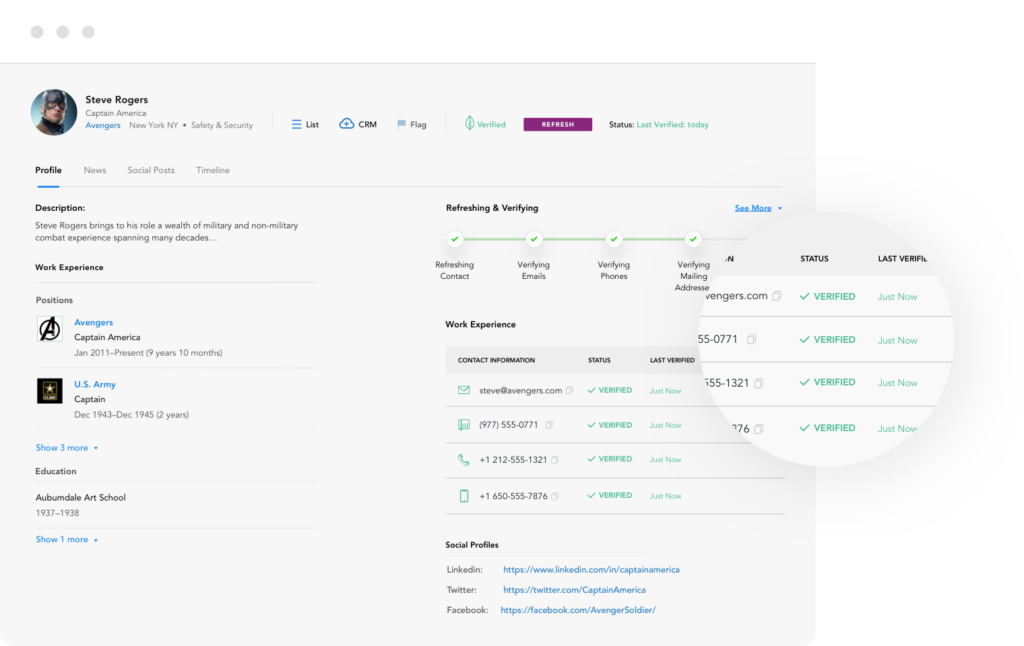Copy +1 212-555-1321 using copy icon

coord(555,460)
